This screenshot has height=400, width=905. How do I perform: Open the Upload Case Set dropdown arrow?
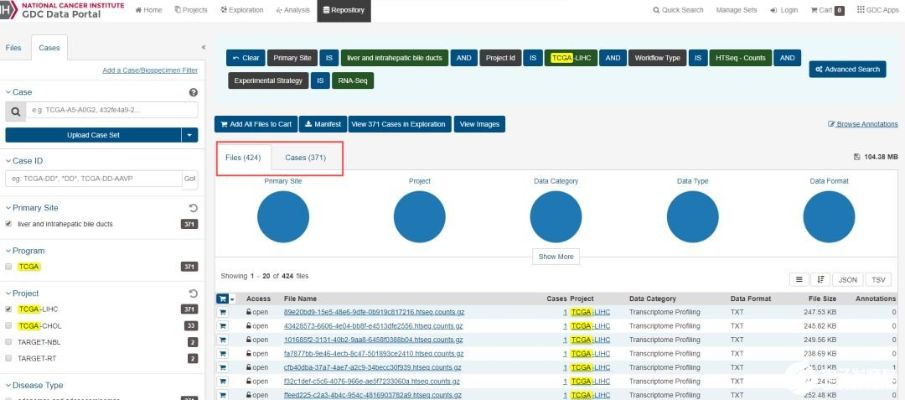click(190, 135)
